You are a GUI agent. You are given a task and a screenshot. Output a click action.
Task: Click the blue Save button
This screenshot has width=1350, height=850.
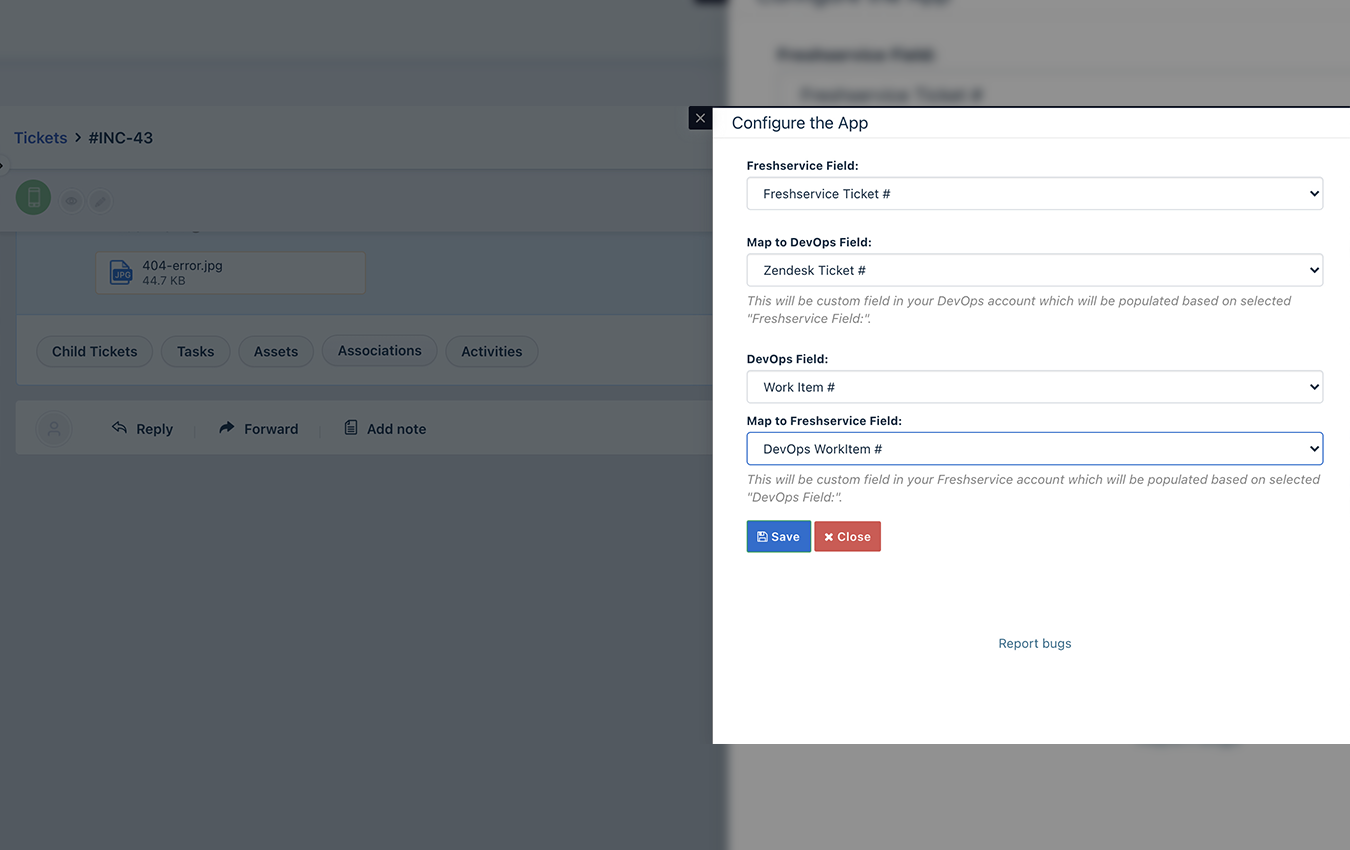(778, 537)
